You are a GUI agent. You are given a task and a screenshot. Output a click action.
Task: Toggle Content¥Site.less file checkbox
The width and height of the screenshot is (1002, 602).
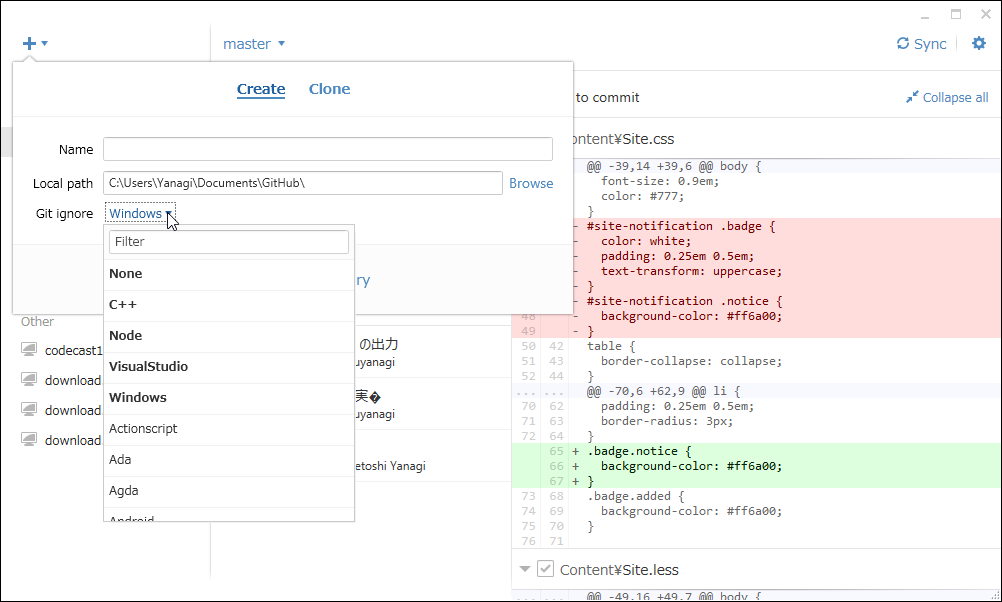[x=545, y=569]
